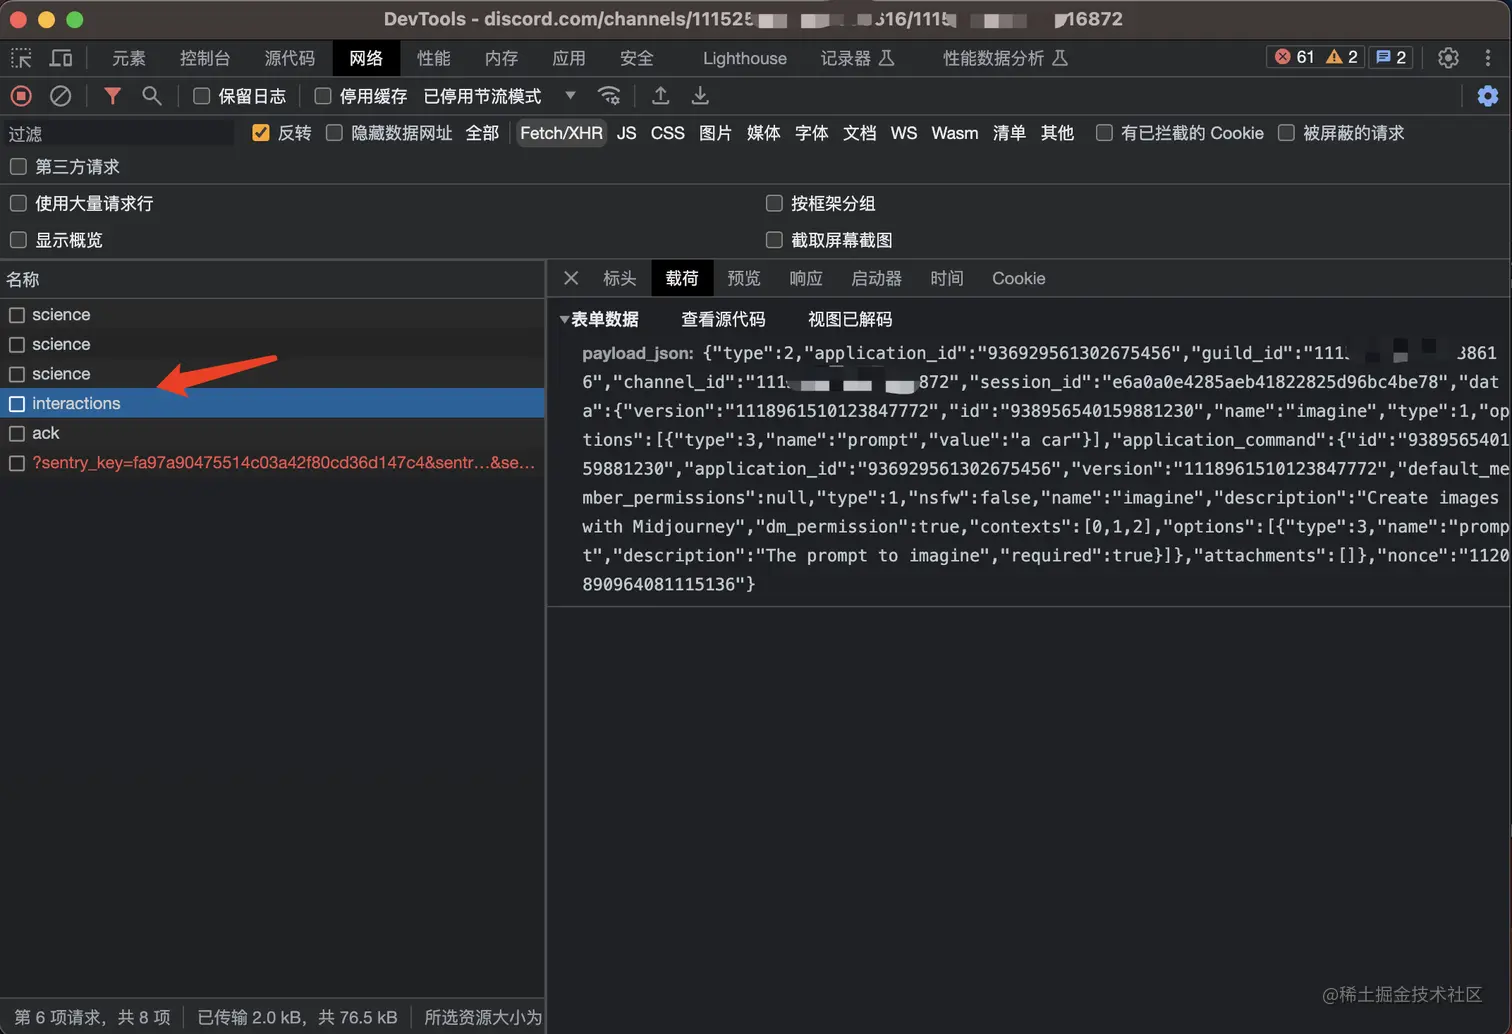Viewport: 1512px width, 1034px height.
Task: Enable the 截取屏幕截图 checkbox
Action: [x=774, y=240]
